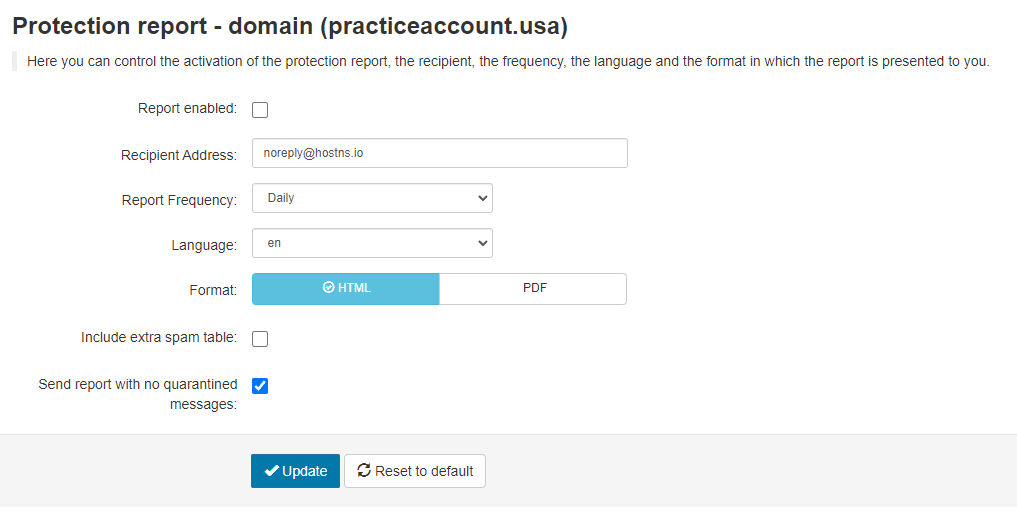The image size is (1017, 518).
Task: Click the Update button
Action: [x=296, y=471]
